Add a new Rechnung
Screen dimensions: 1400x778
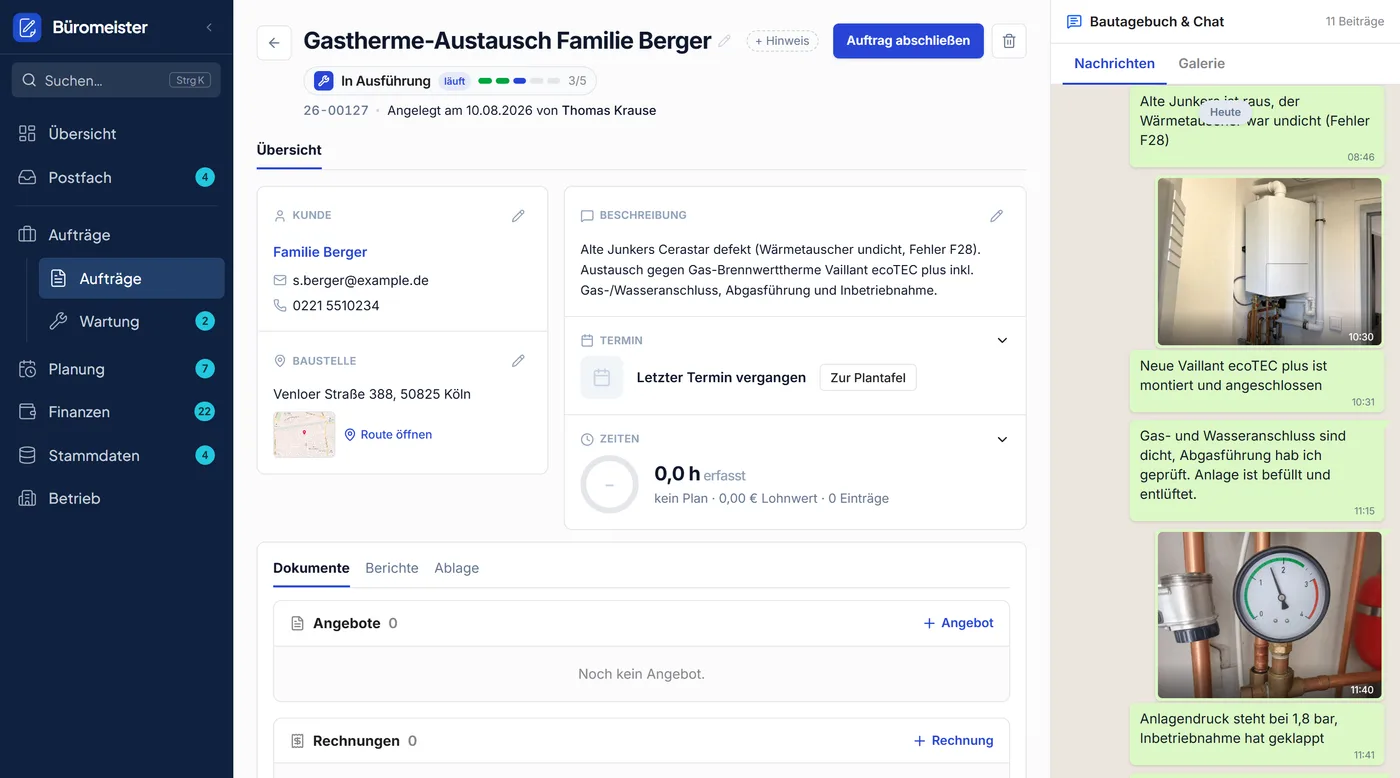(x=953, y=741)
